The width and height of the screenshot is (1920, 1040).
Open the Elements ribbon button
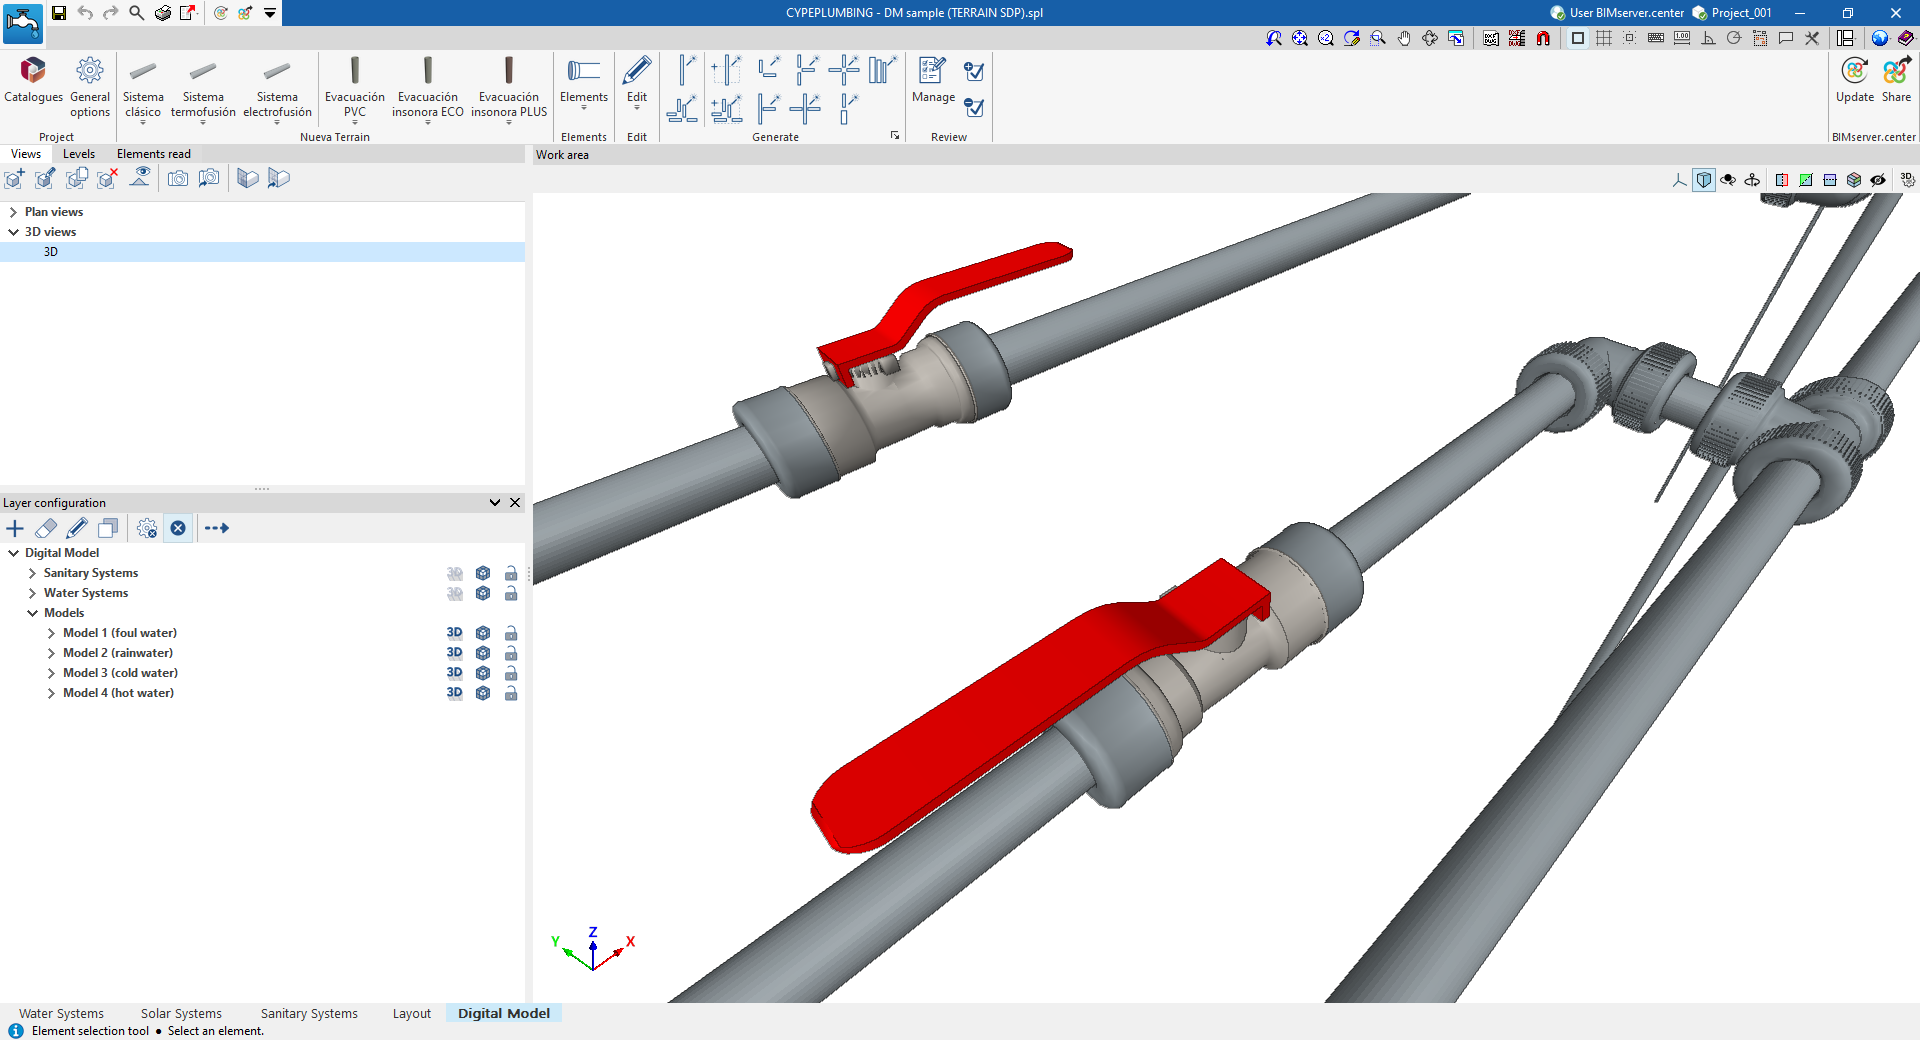pos(584,82)
